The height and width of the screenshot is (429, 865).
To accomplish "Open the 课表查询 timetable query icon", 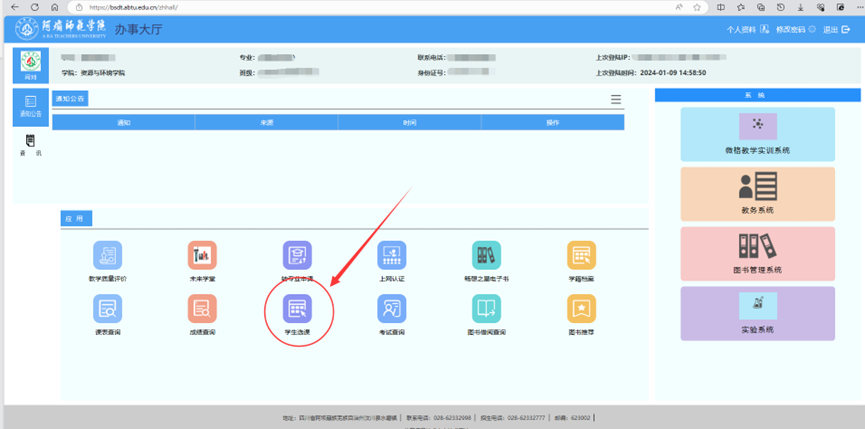I will click(107, 308).
